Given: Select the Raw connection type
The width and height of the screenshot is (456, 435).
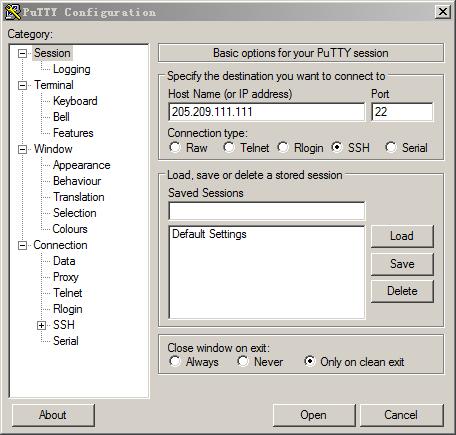Looking at the screenshot, I should 175,147.
